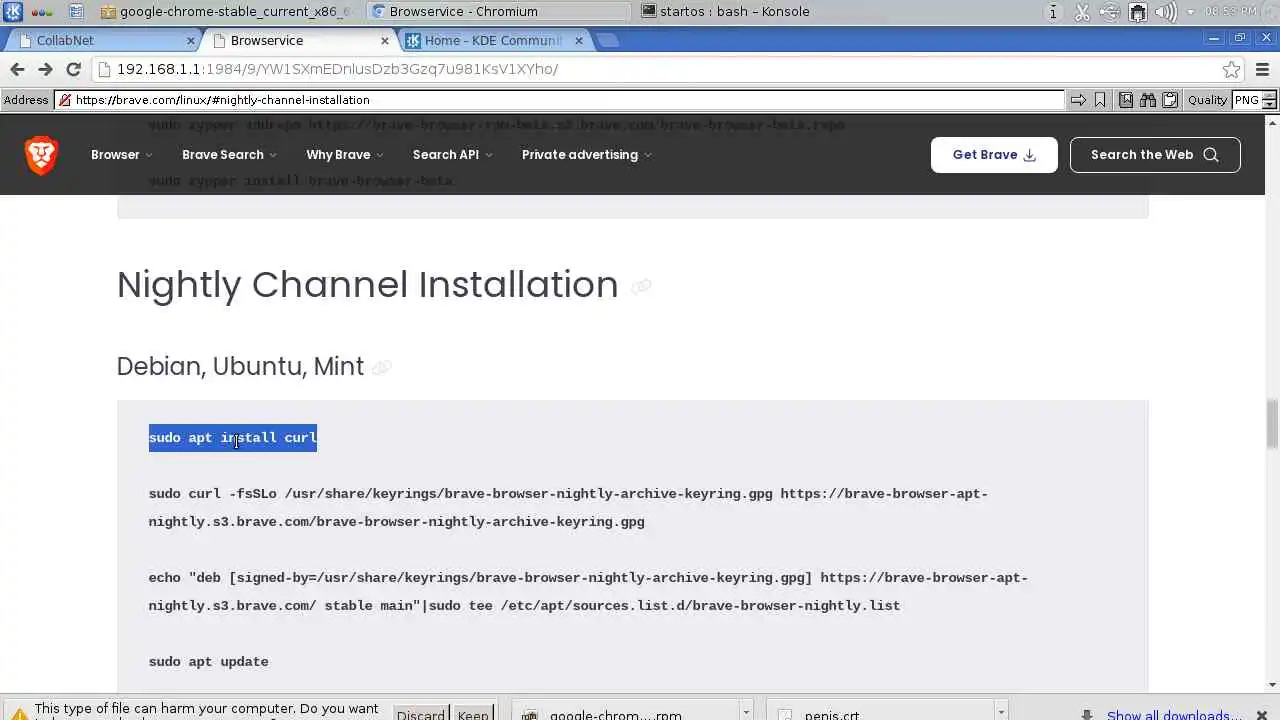Screen dimensions: 1280x720
Task: Click the Search the Web button
Action: (x=1155, y=155)
